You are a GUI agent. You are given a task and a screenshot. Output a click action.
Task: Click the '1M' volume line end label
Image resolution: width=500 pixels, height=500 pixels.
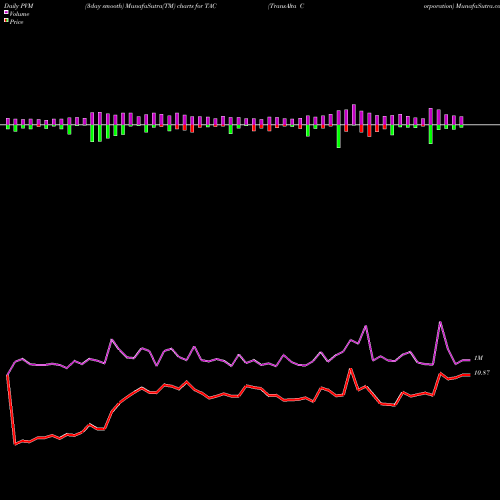tap(478, 358)
